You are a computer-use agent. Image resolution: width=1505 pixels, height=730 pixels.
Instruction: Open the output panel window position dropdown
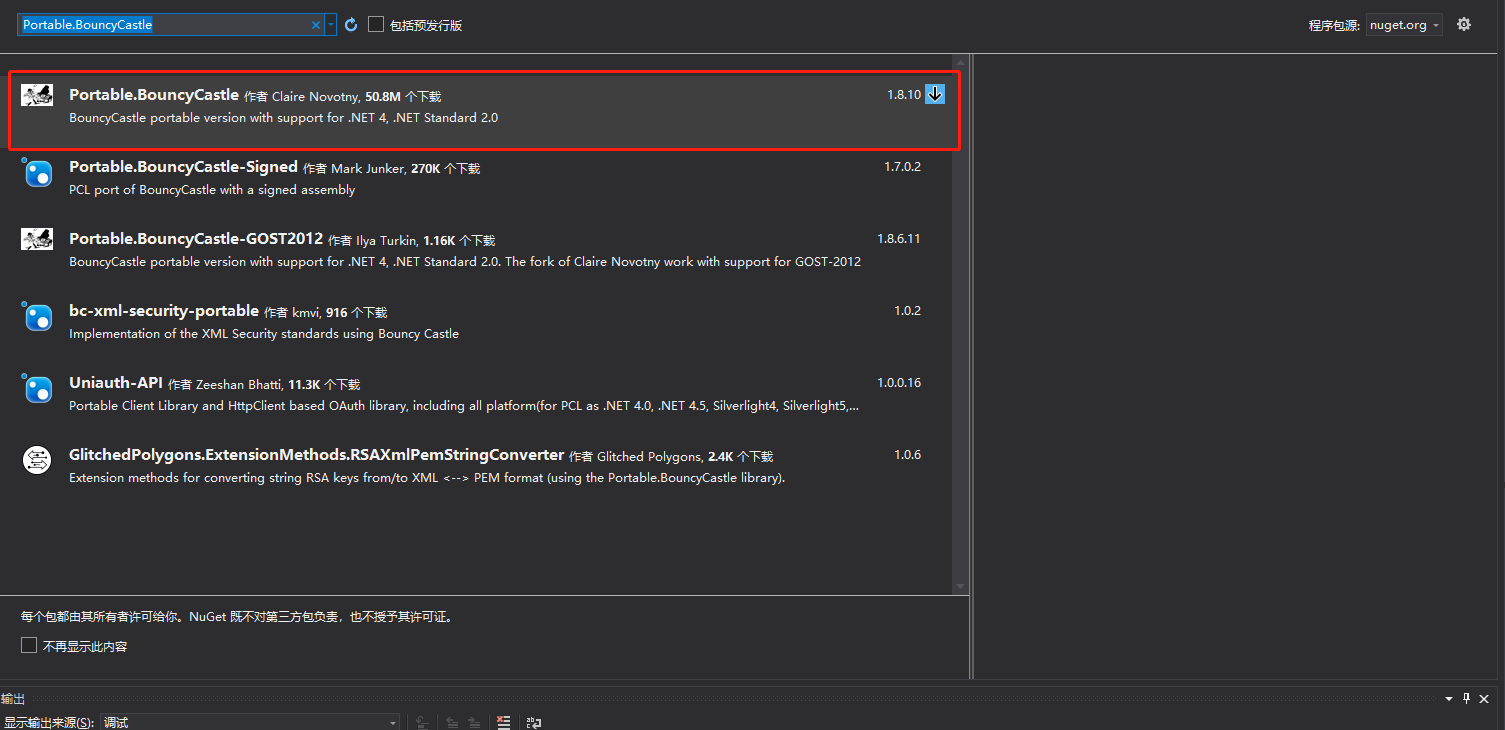pyautogui.click(x=1450, y=699)
